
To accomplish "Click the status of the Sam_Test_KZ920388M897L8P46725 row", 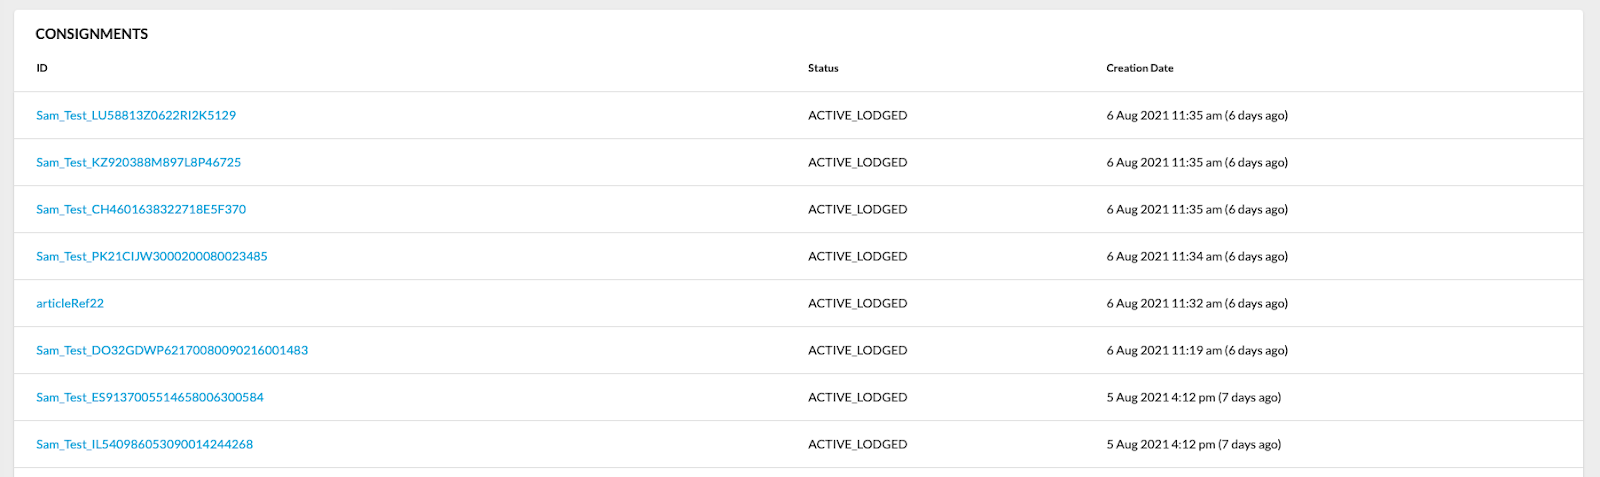I will pos(857,162).
